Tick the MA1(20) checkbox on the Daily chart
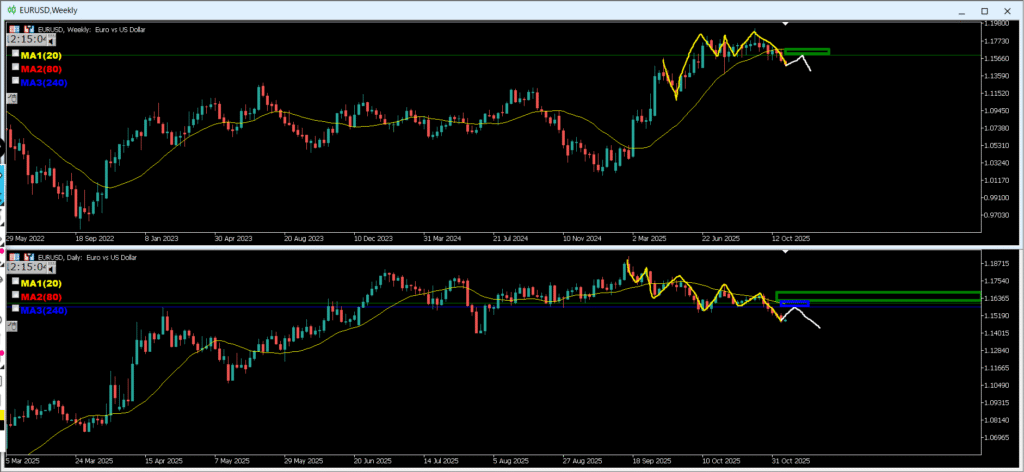This screenshot has width=1024, height=472. point(14,282)
